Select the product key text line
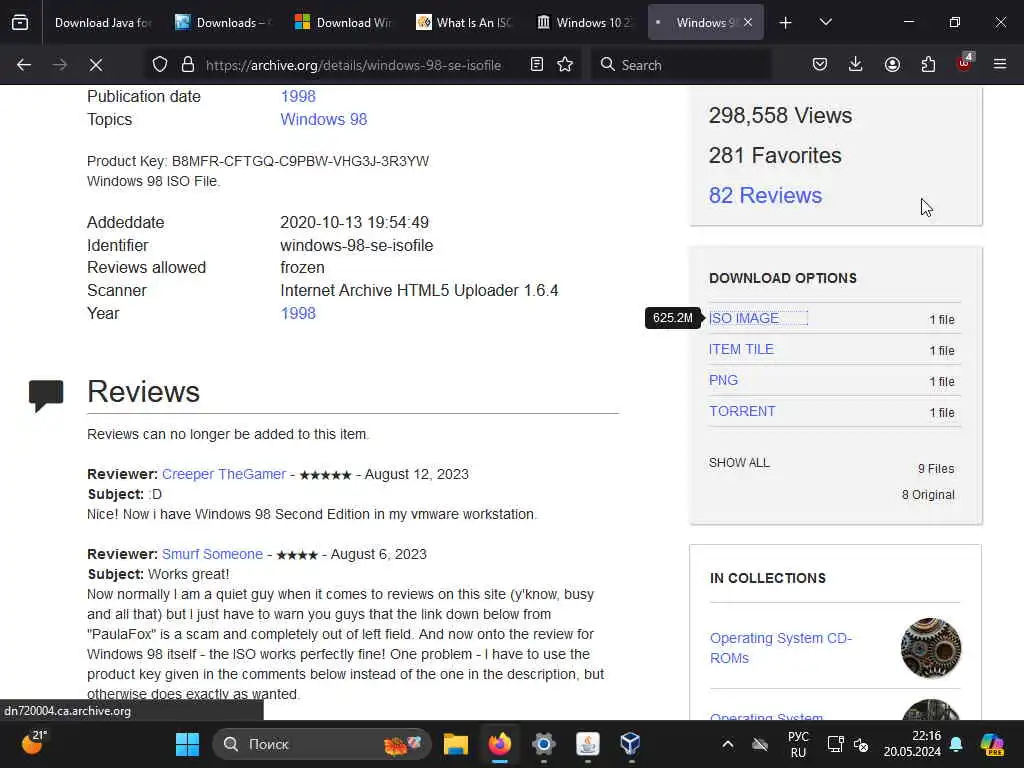 pos(258,161)
